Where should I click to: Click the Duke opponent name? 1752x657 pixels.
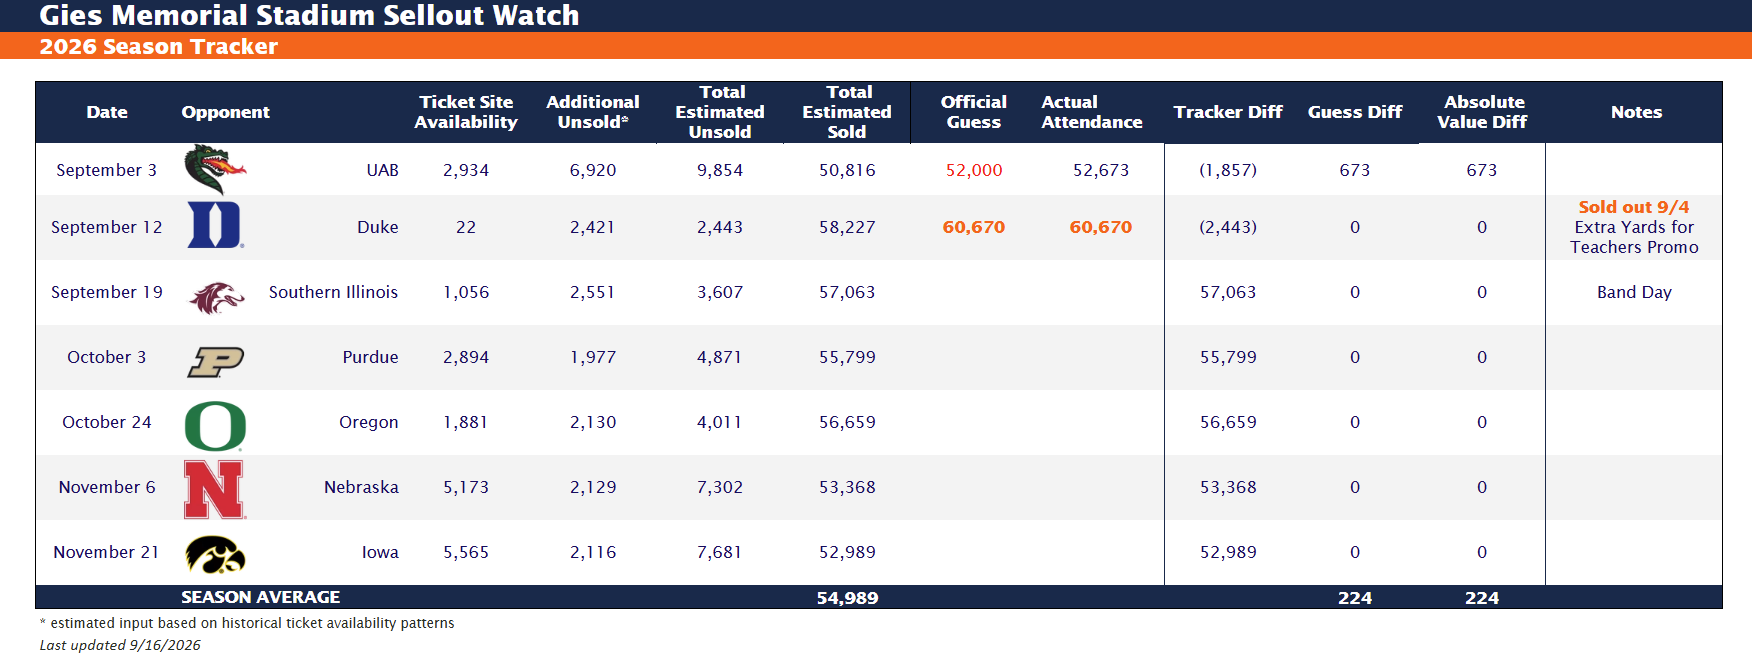377,227
